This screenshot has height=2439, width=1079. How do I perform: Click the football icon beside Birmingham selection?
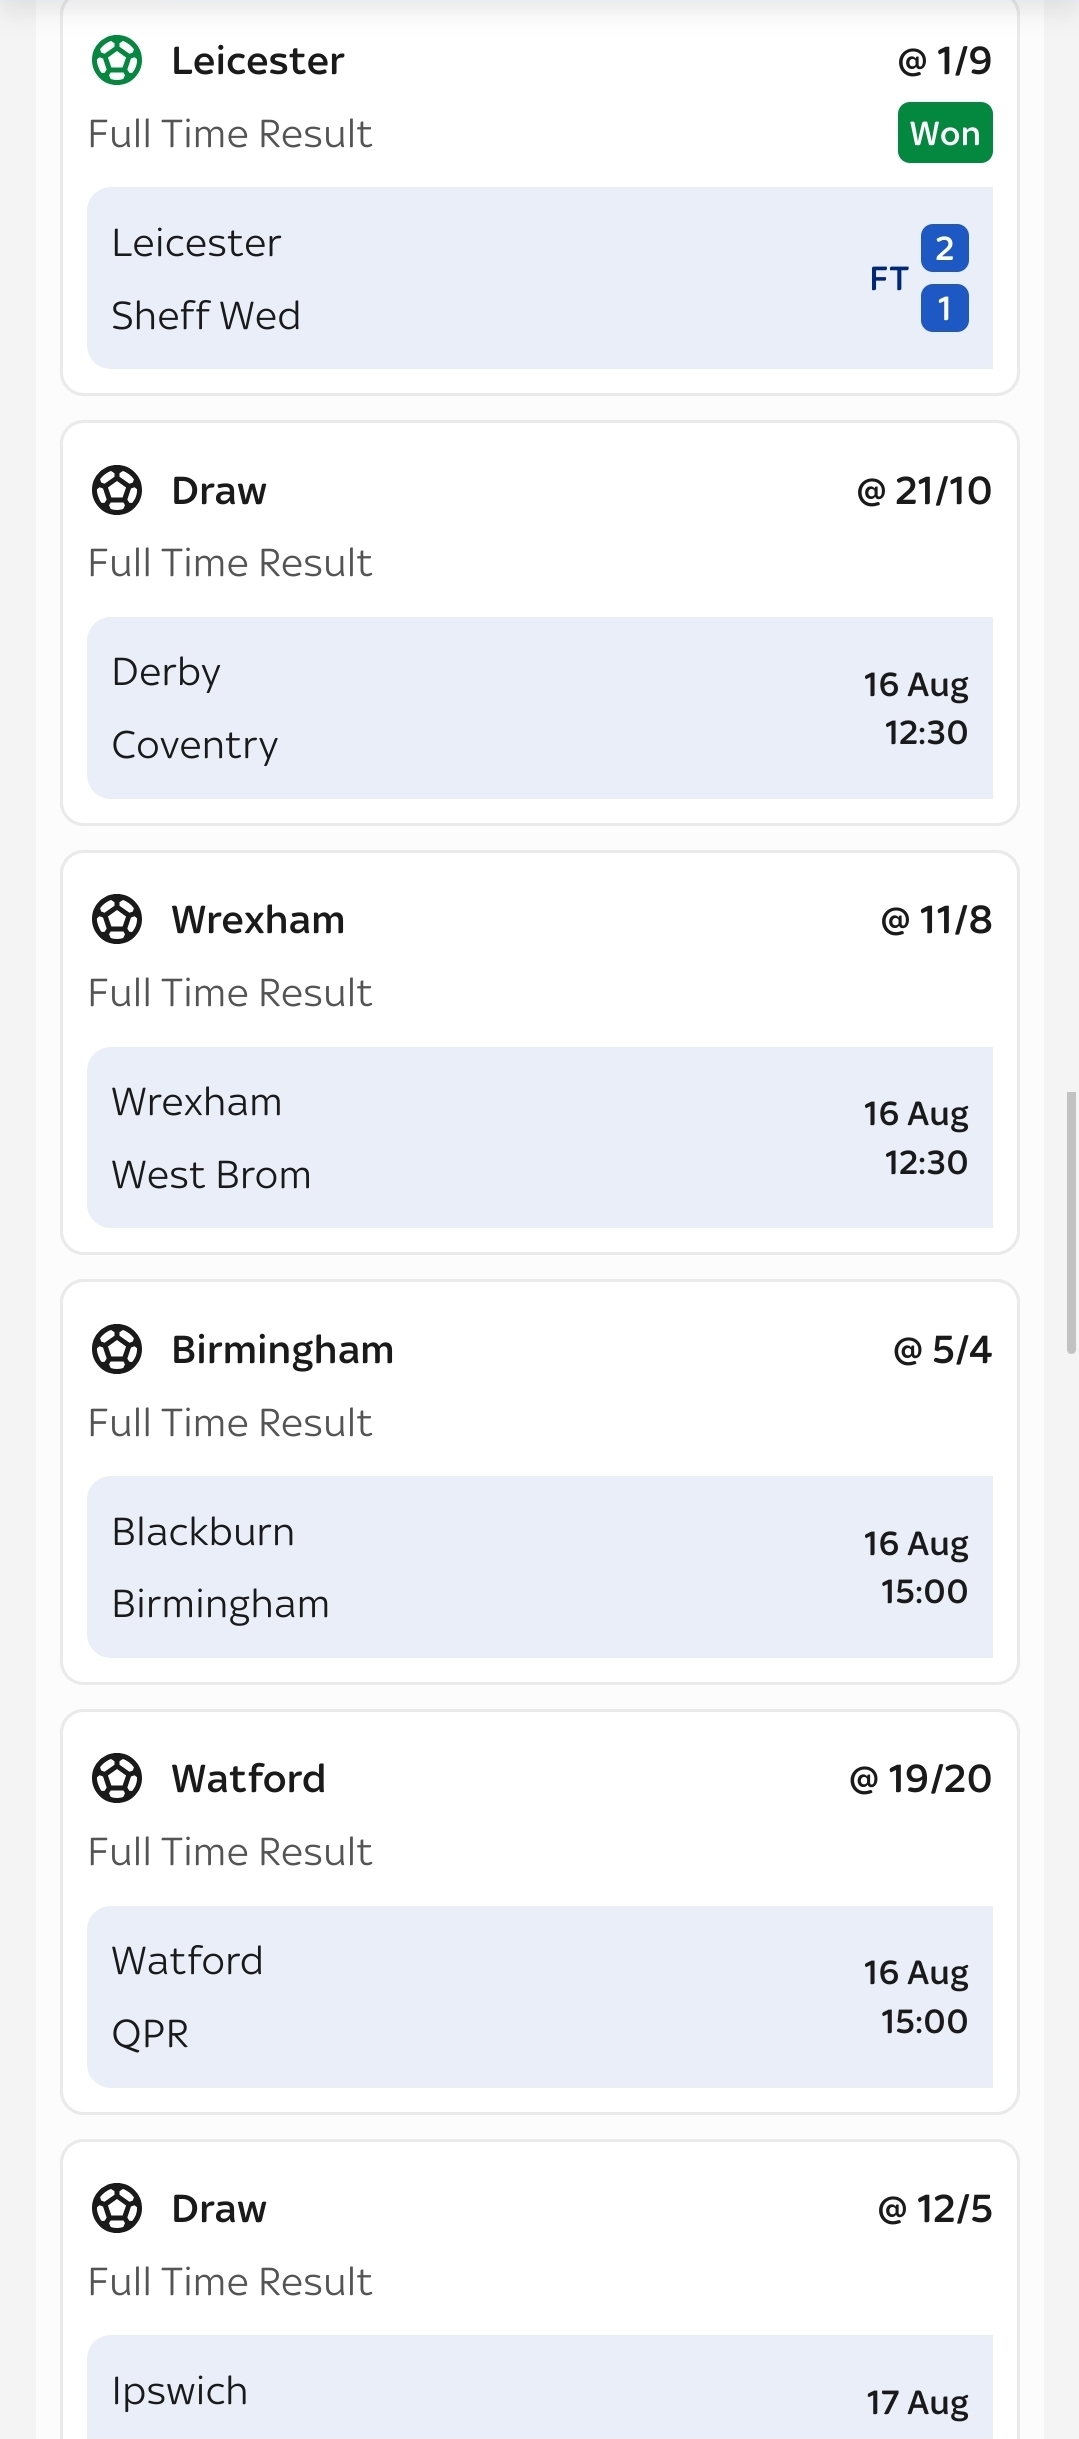pyautogui.click(x=117, y=1349)
